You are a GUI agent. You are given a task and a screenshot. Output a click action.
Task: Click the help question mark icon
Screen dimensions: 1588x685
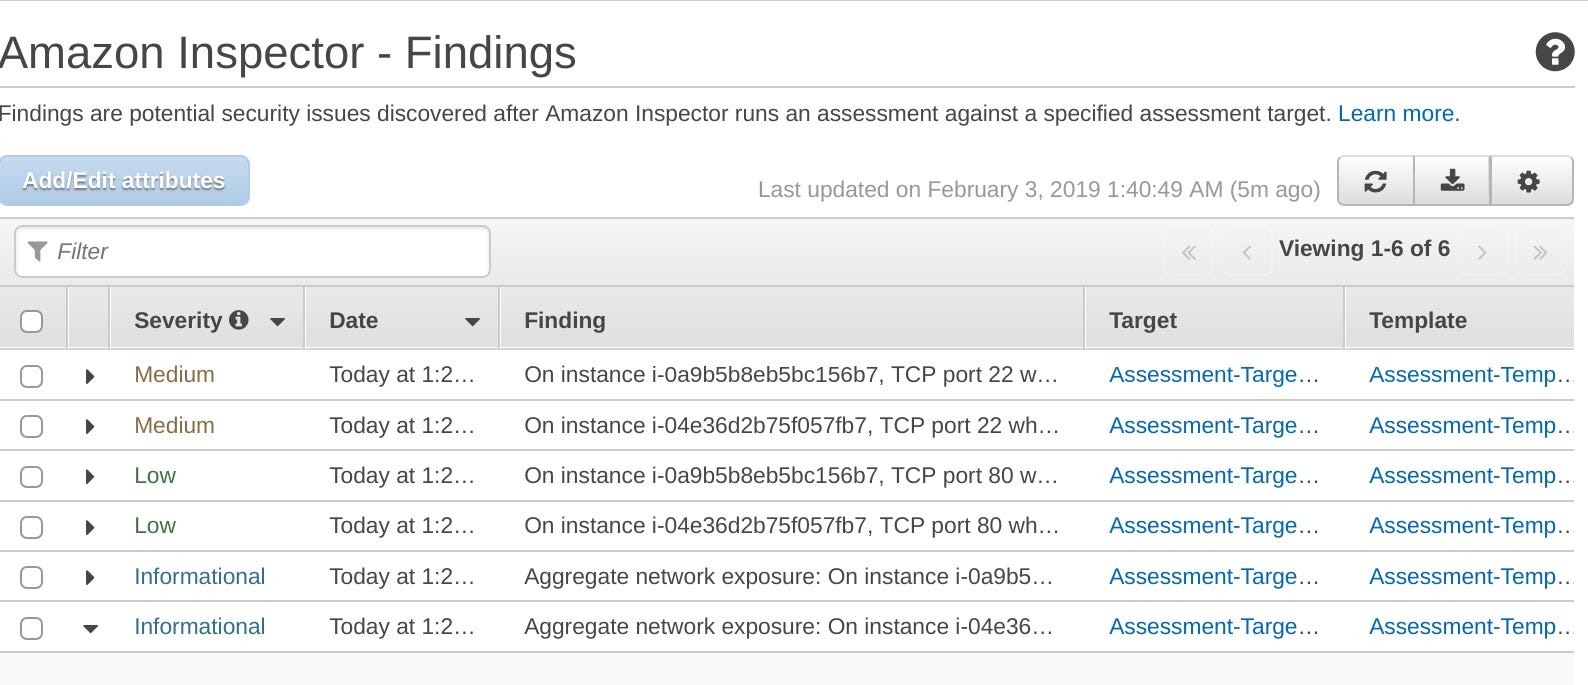[1554, 53]
